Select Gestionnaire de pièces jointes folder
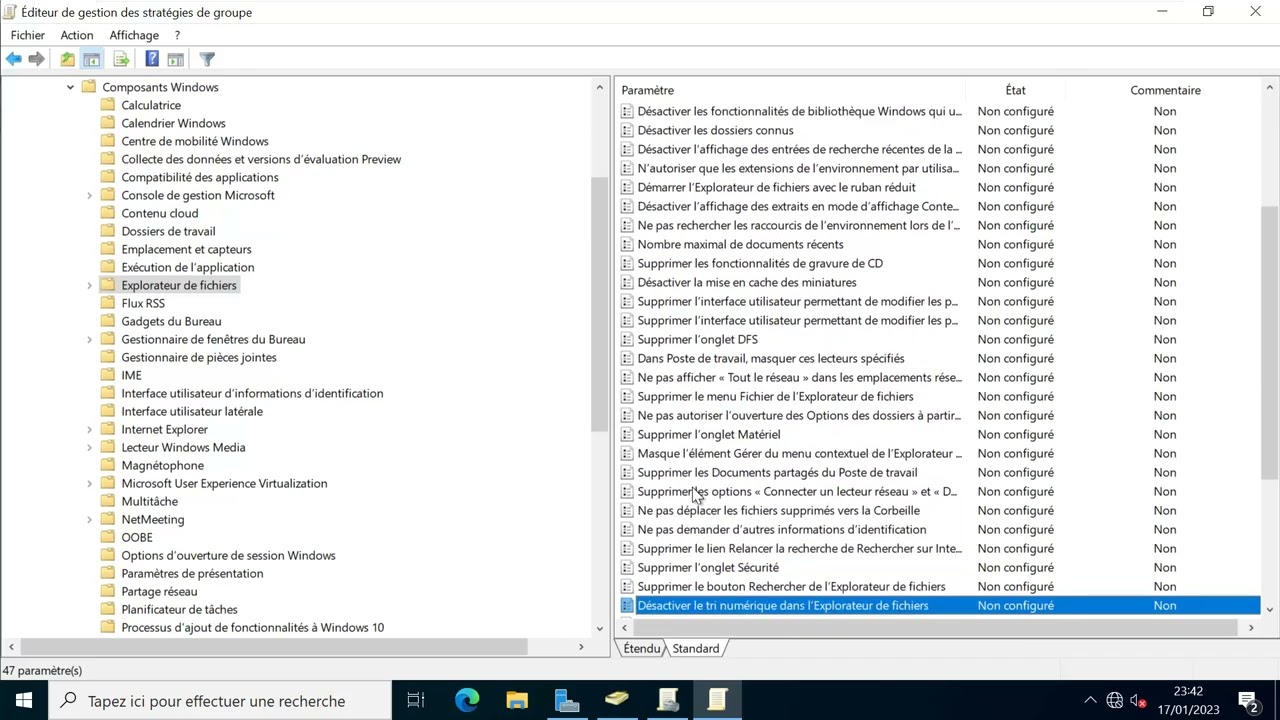Viewport: 1280px width, 720px height. [x=199, y=357]
